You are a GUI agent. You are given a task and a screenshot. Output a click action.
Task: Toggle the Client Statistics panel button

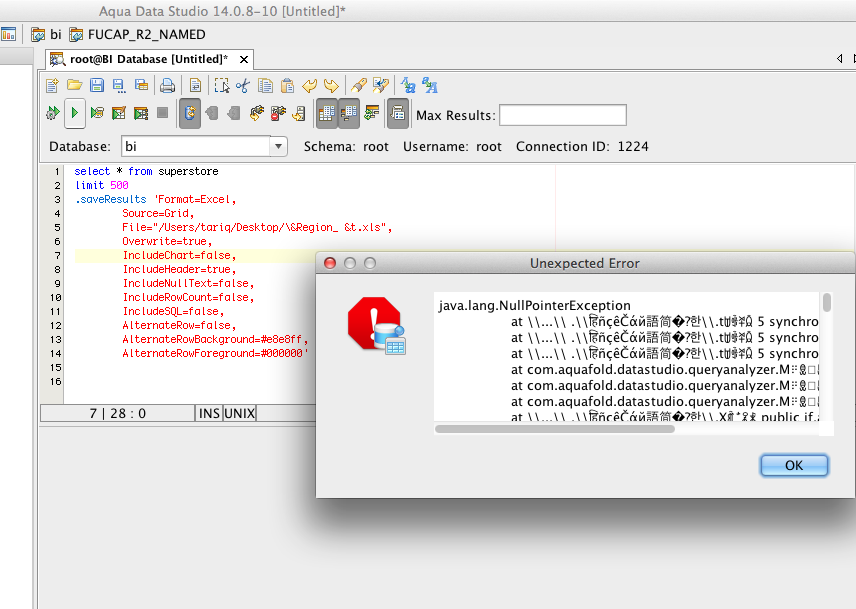click(398, 113)
